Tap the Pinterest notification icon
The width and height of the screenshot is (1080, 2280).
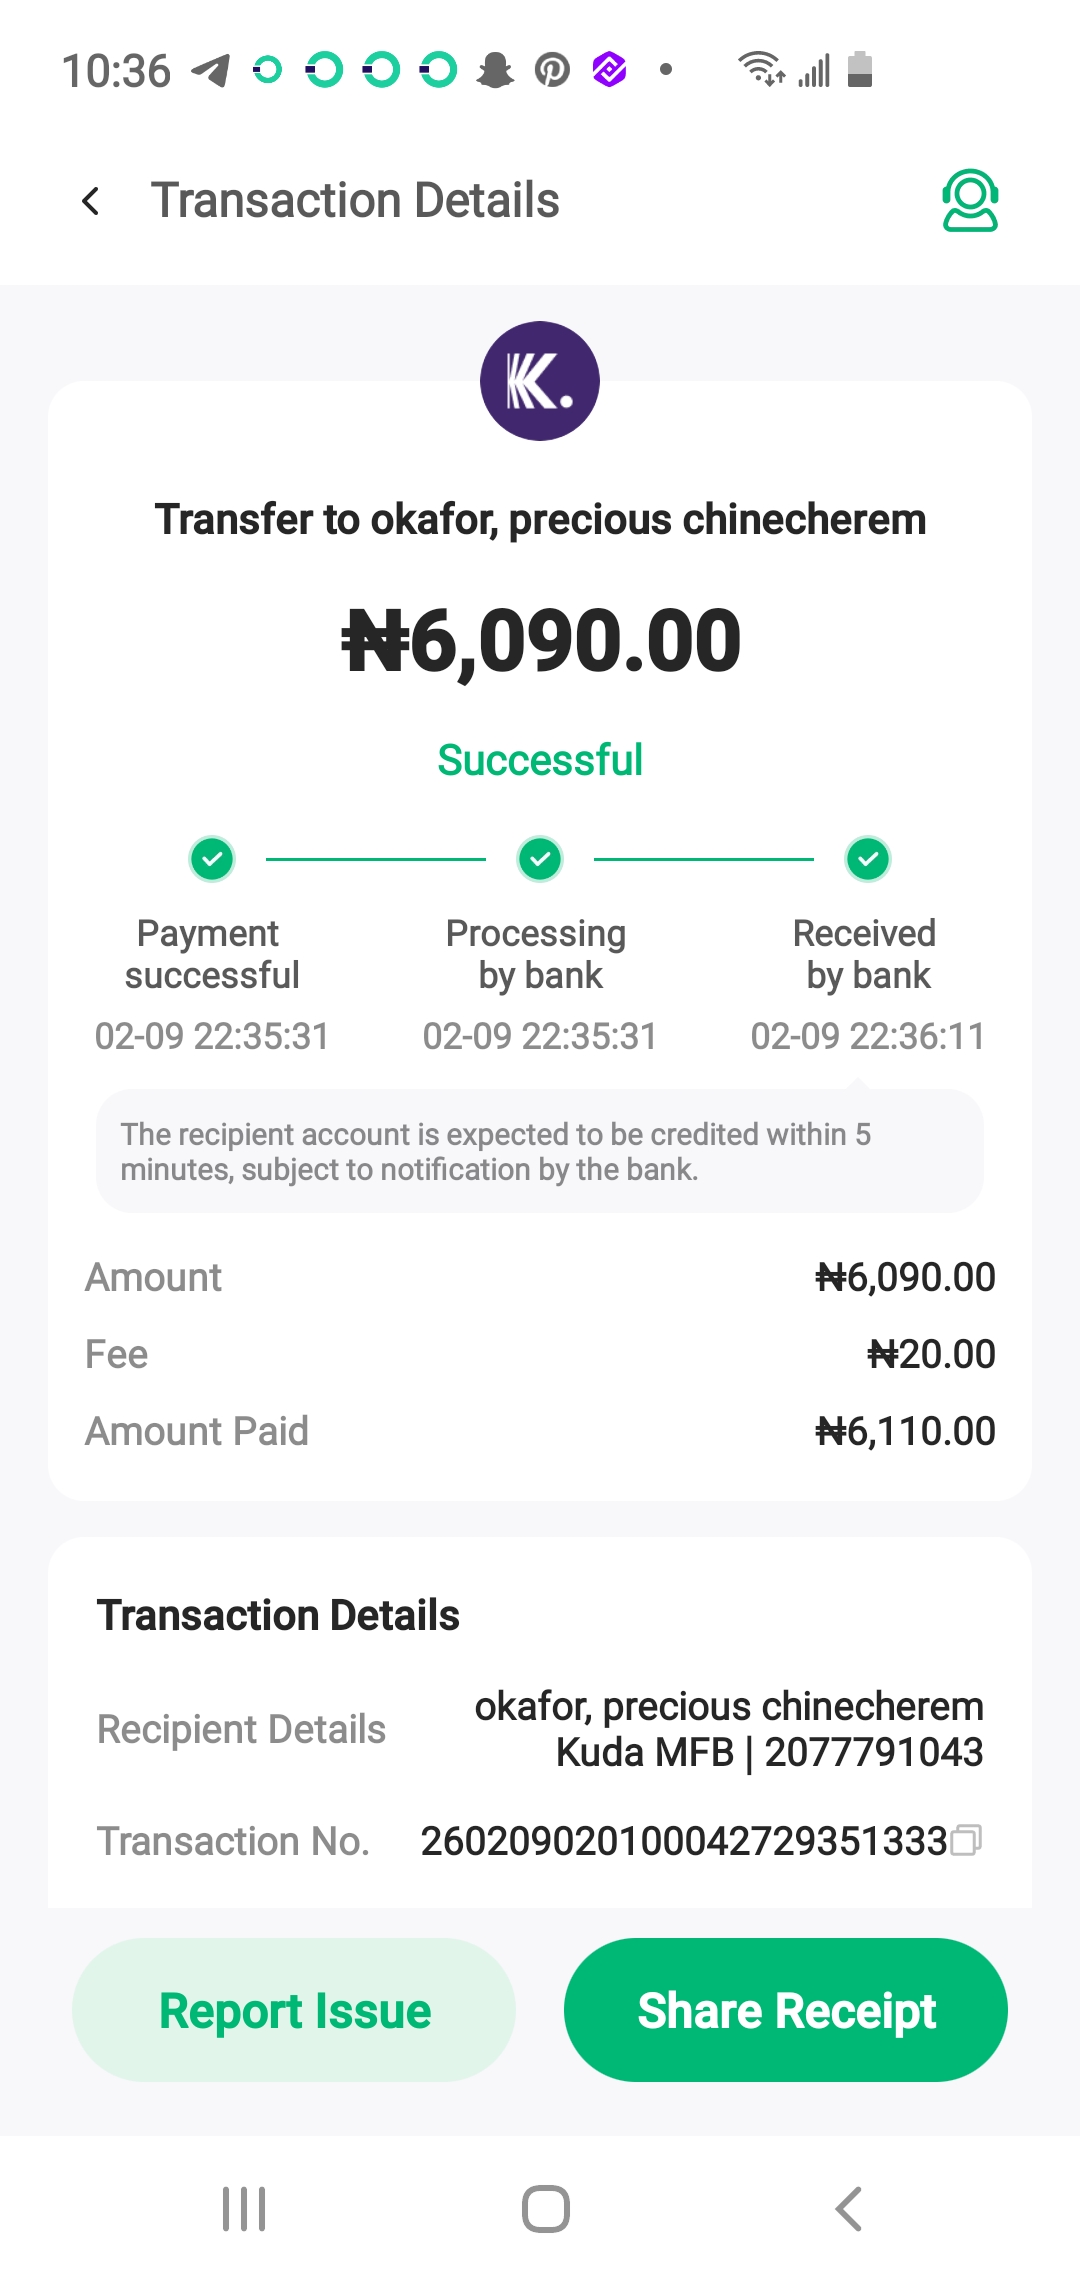[x=552, y=71]
